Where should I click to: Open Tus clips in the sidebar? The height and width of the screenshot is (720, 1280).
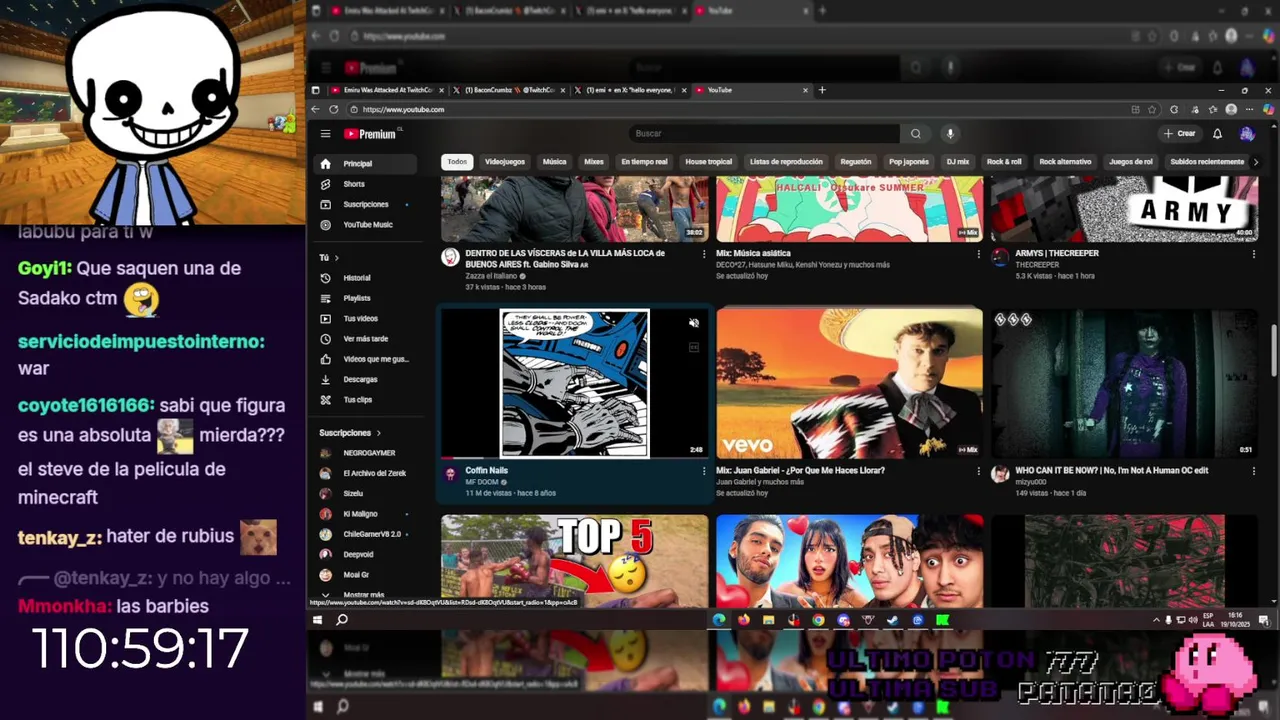pos(366,400)
